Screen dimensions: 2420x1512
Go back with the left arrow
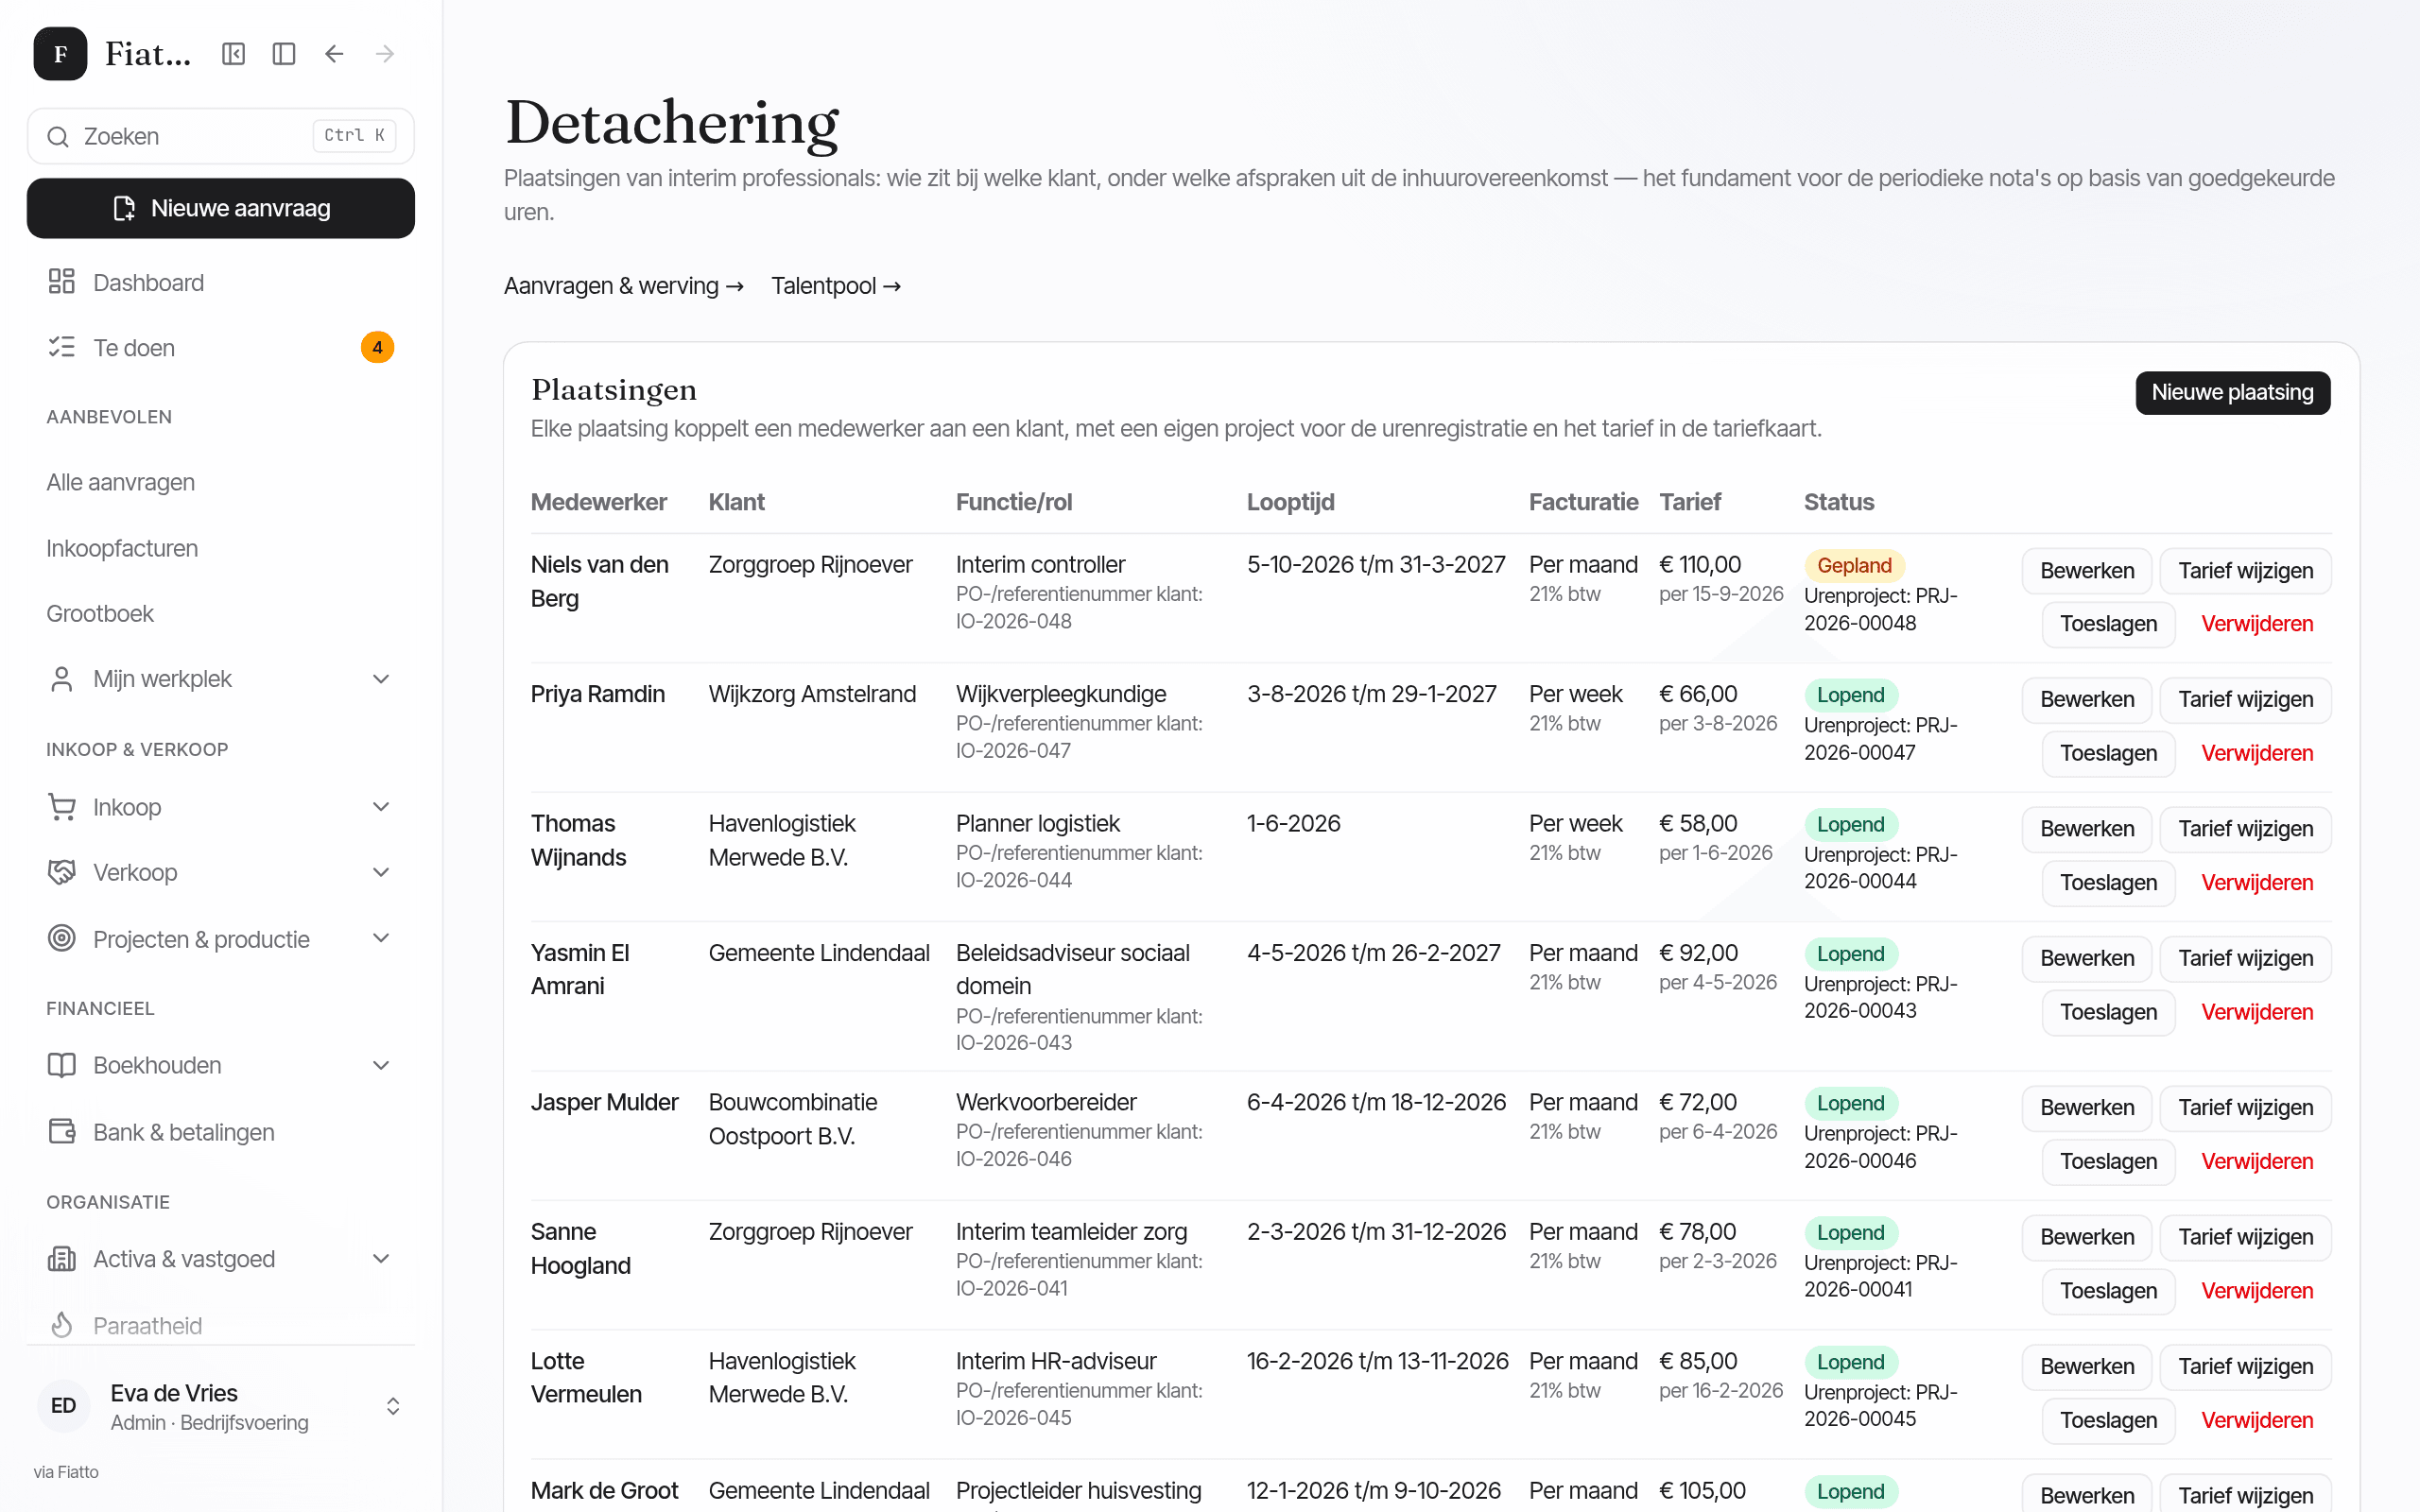click(334, 54)
